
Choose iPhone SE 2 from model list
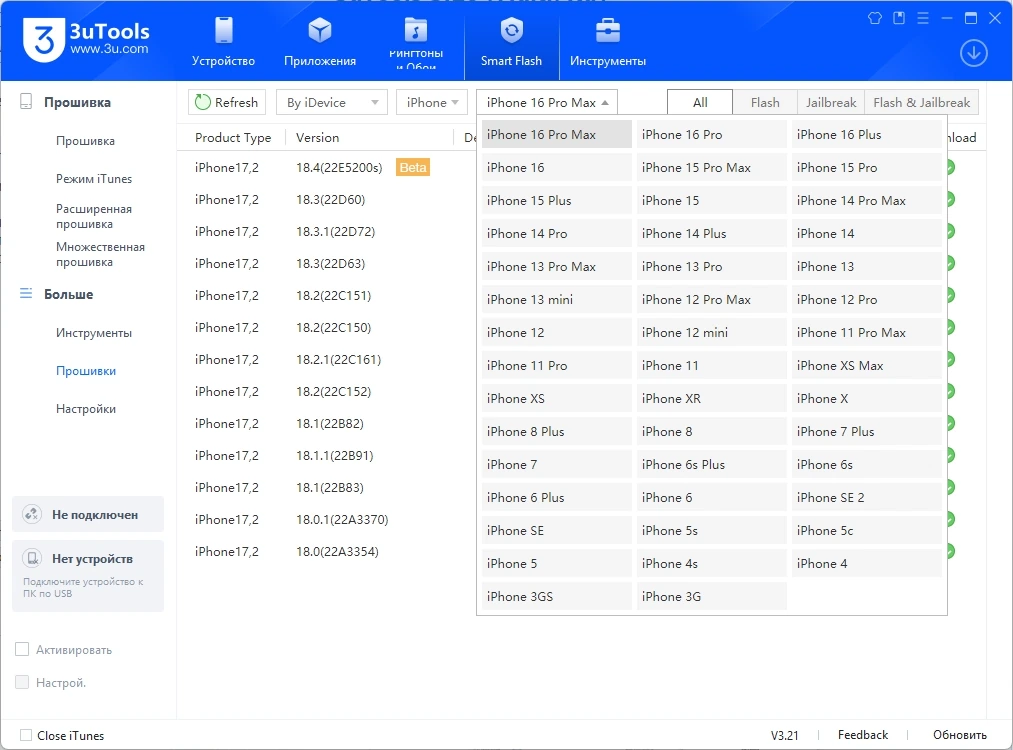866,497
